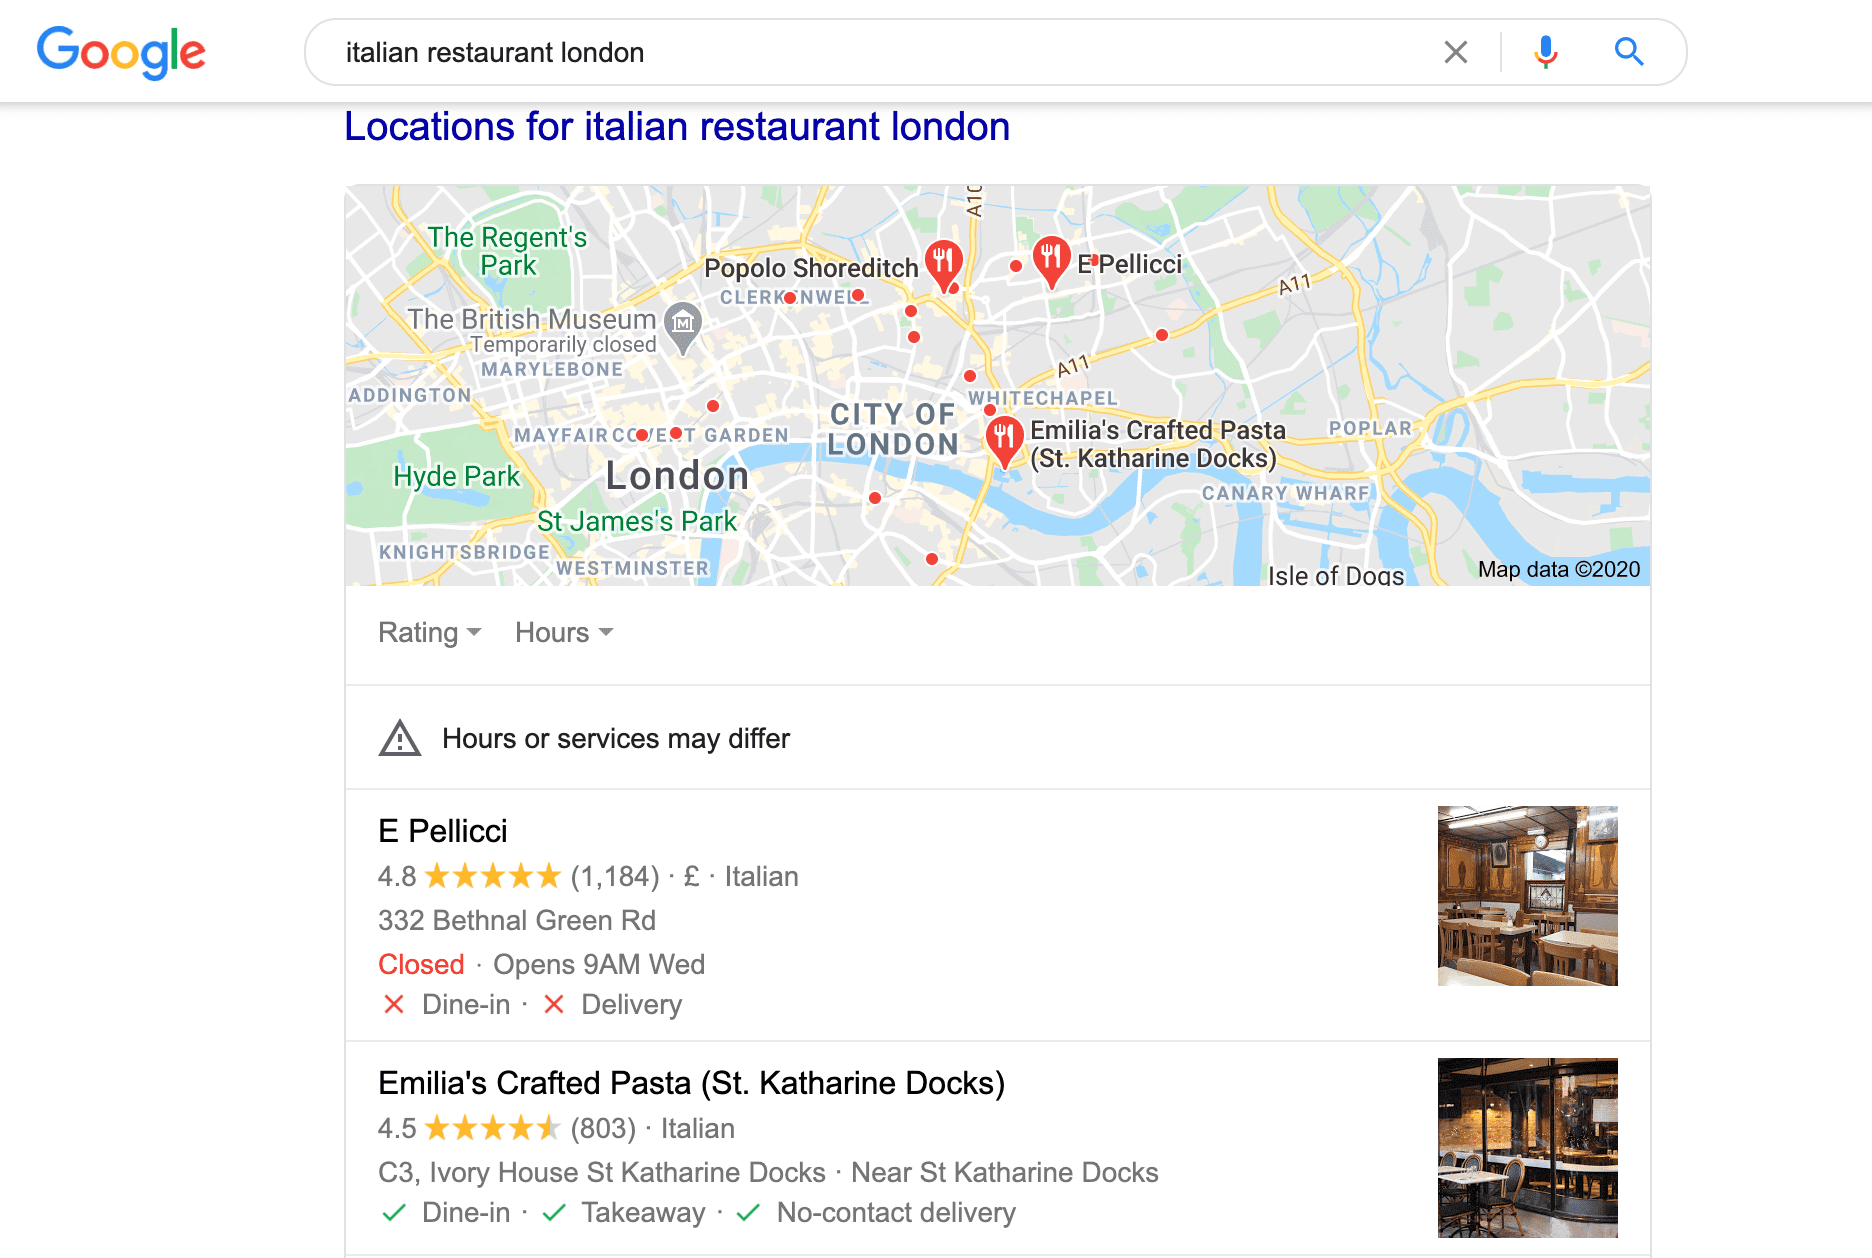Start voice search with the microphone icon
The width and height of the screenshot is (1872, 1258).
pos(1546,52)
